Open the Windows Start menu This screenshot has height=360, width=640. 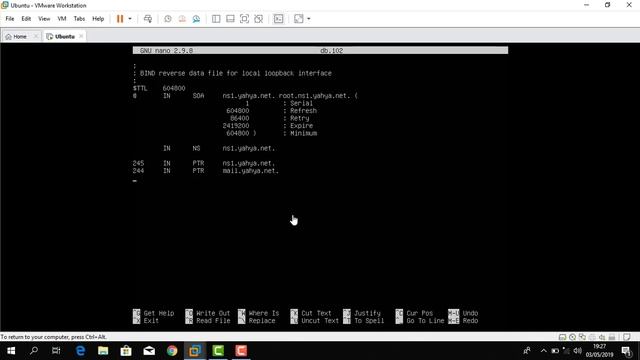click(x=11, y=351)
